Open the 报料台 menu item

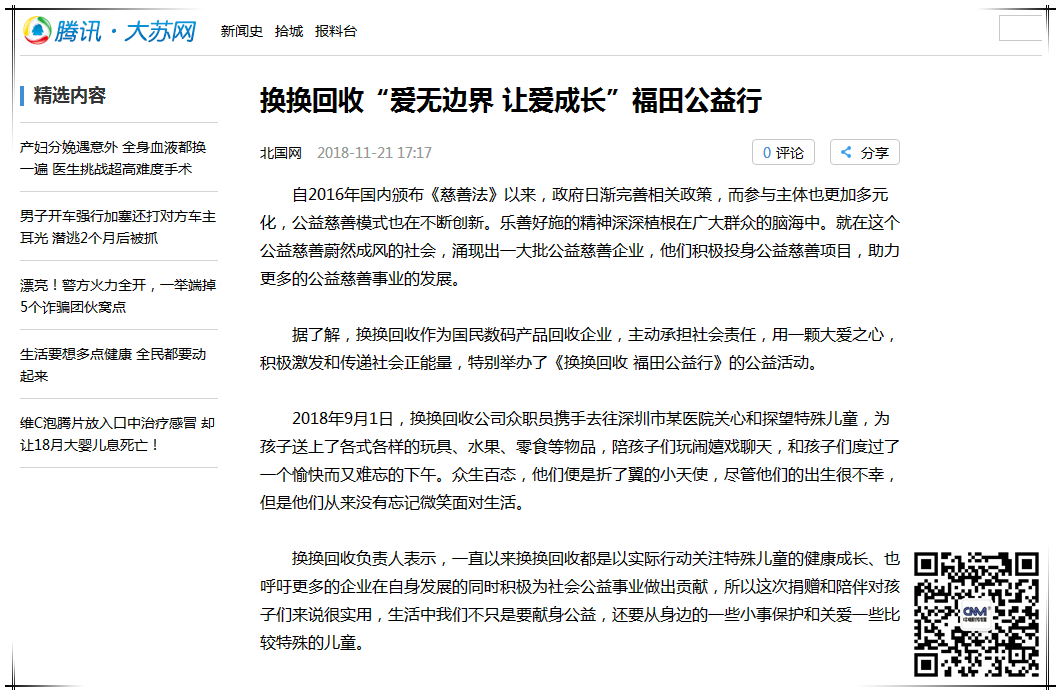point(336,31)
